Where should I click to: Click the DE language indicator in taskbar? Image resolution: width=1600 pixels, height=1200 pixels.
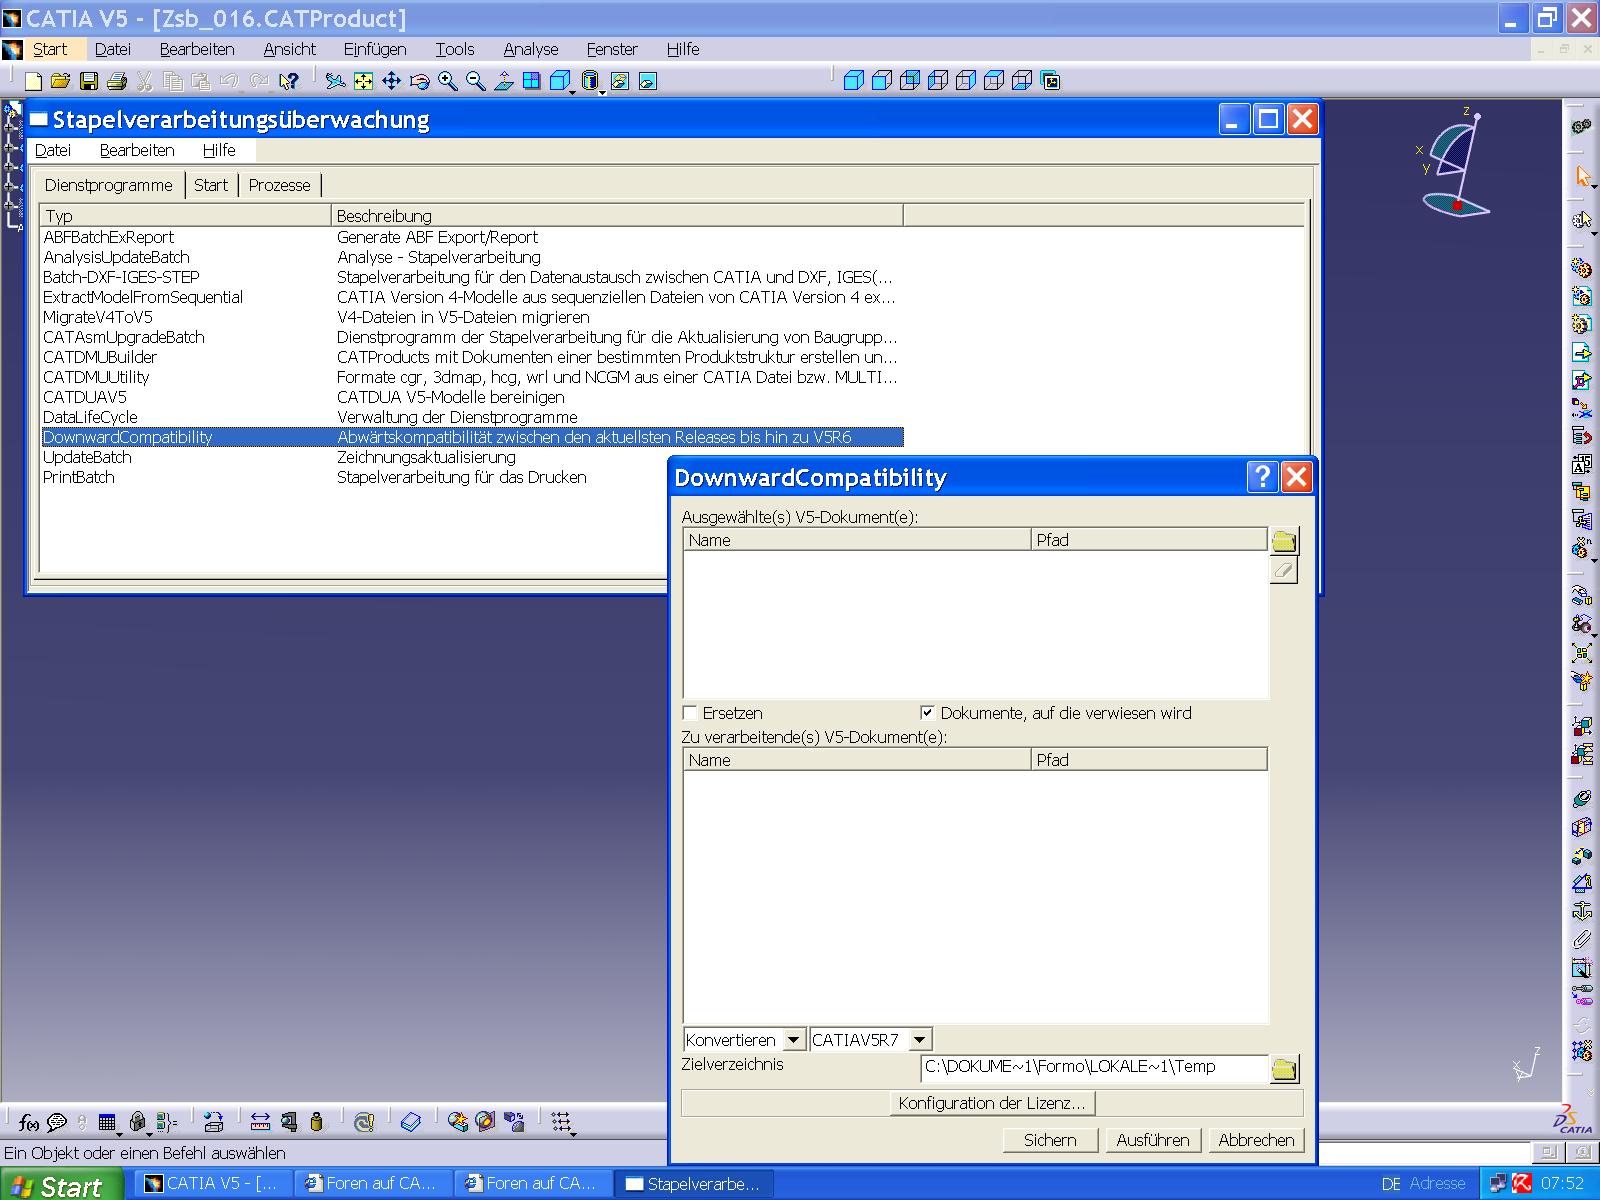(x=1390, y=1184)
